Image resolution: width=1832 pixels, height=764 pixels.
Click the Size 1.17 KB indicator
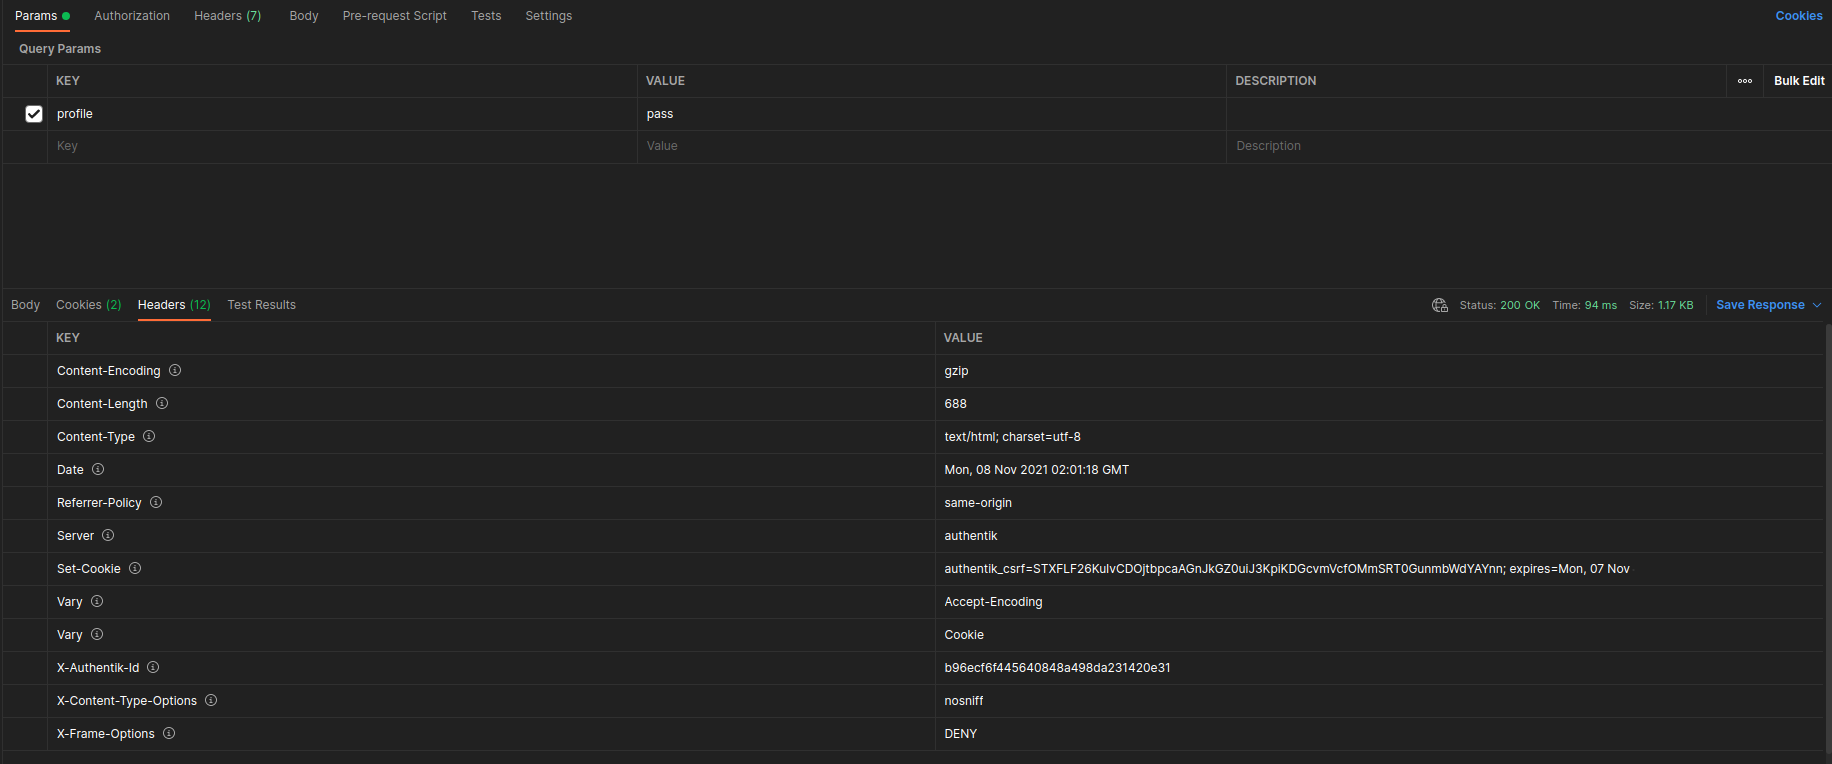coord(1661,305)
